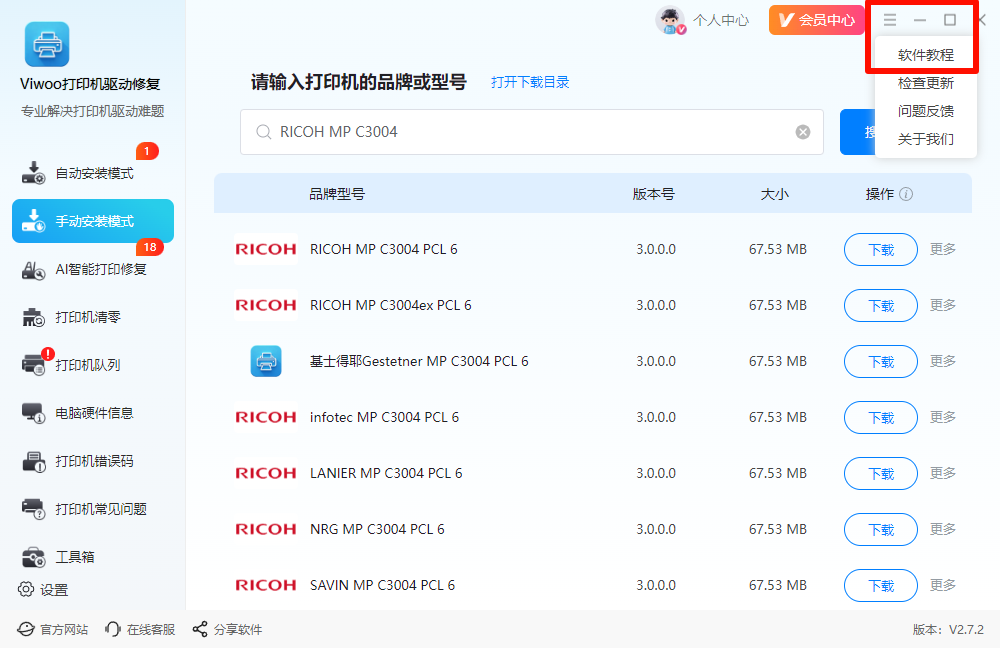Click the red 1 badge on 自动安装模式
1000x650 pixels.
(147, 151)
